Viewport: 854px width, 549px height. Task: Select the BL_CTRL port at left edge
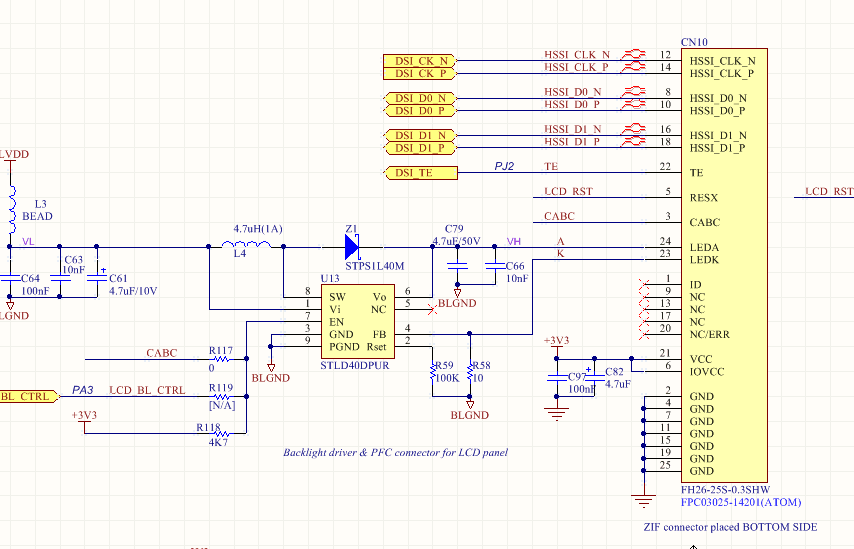click(26, 396)
